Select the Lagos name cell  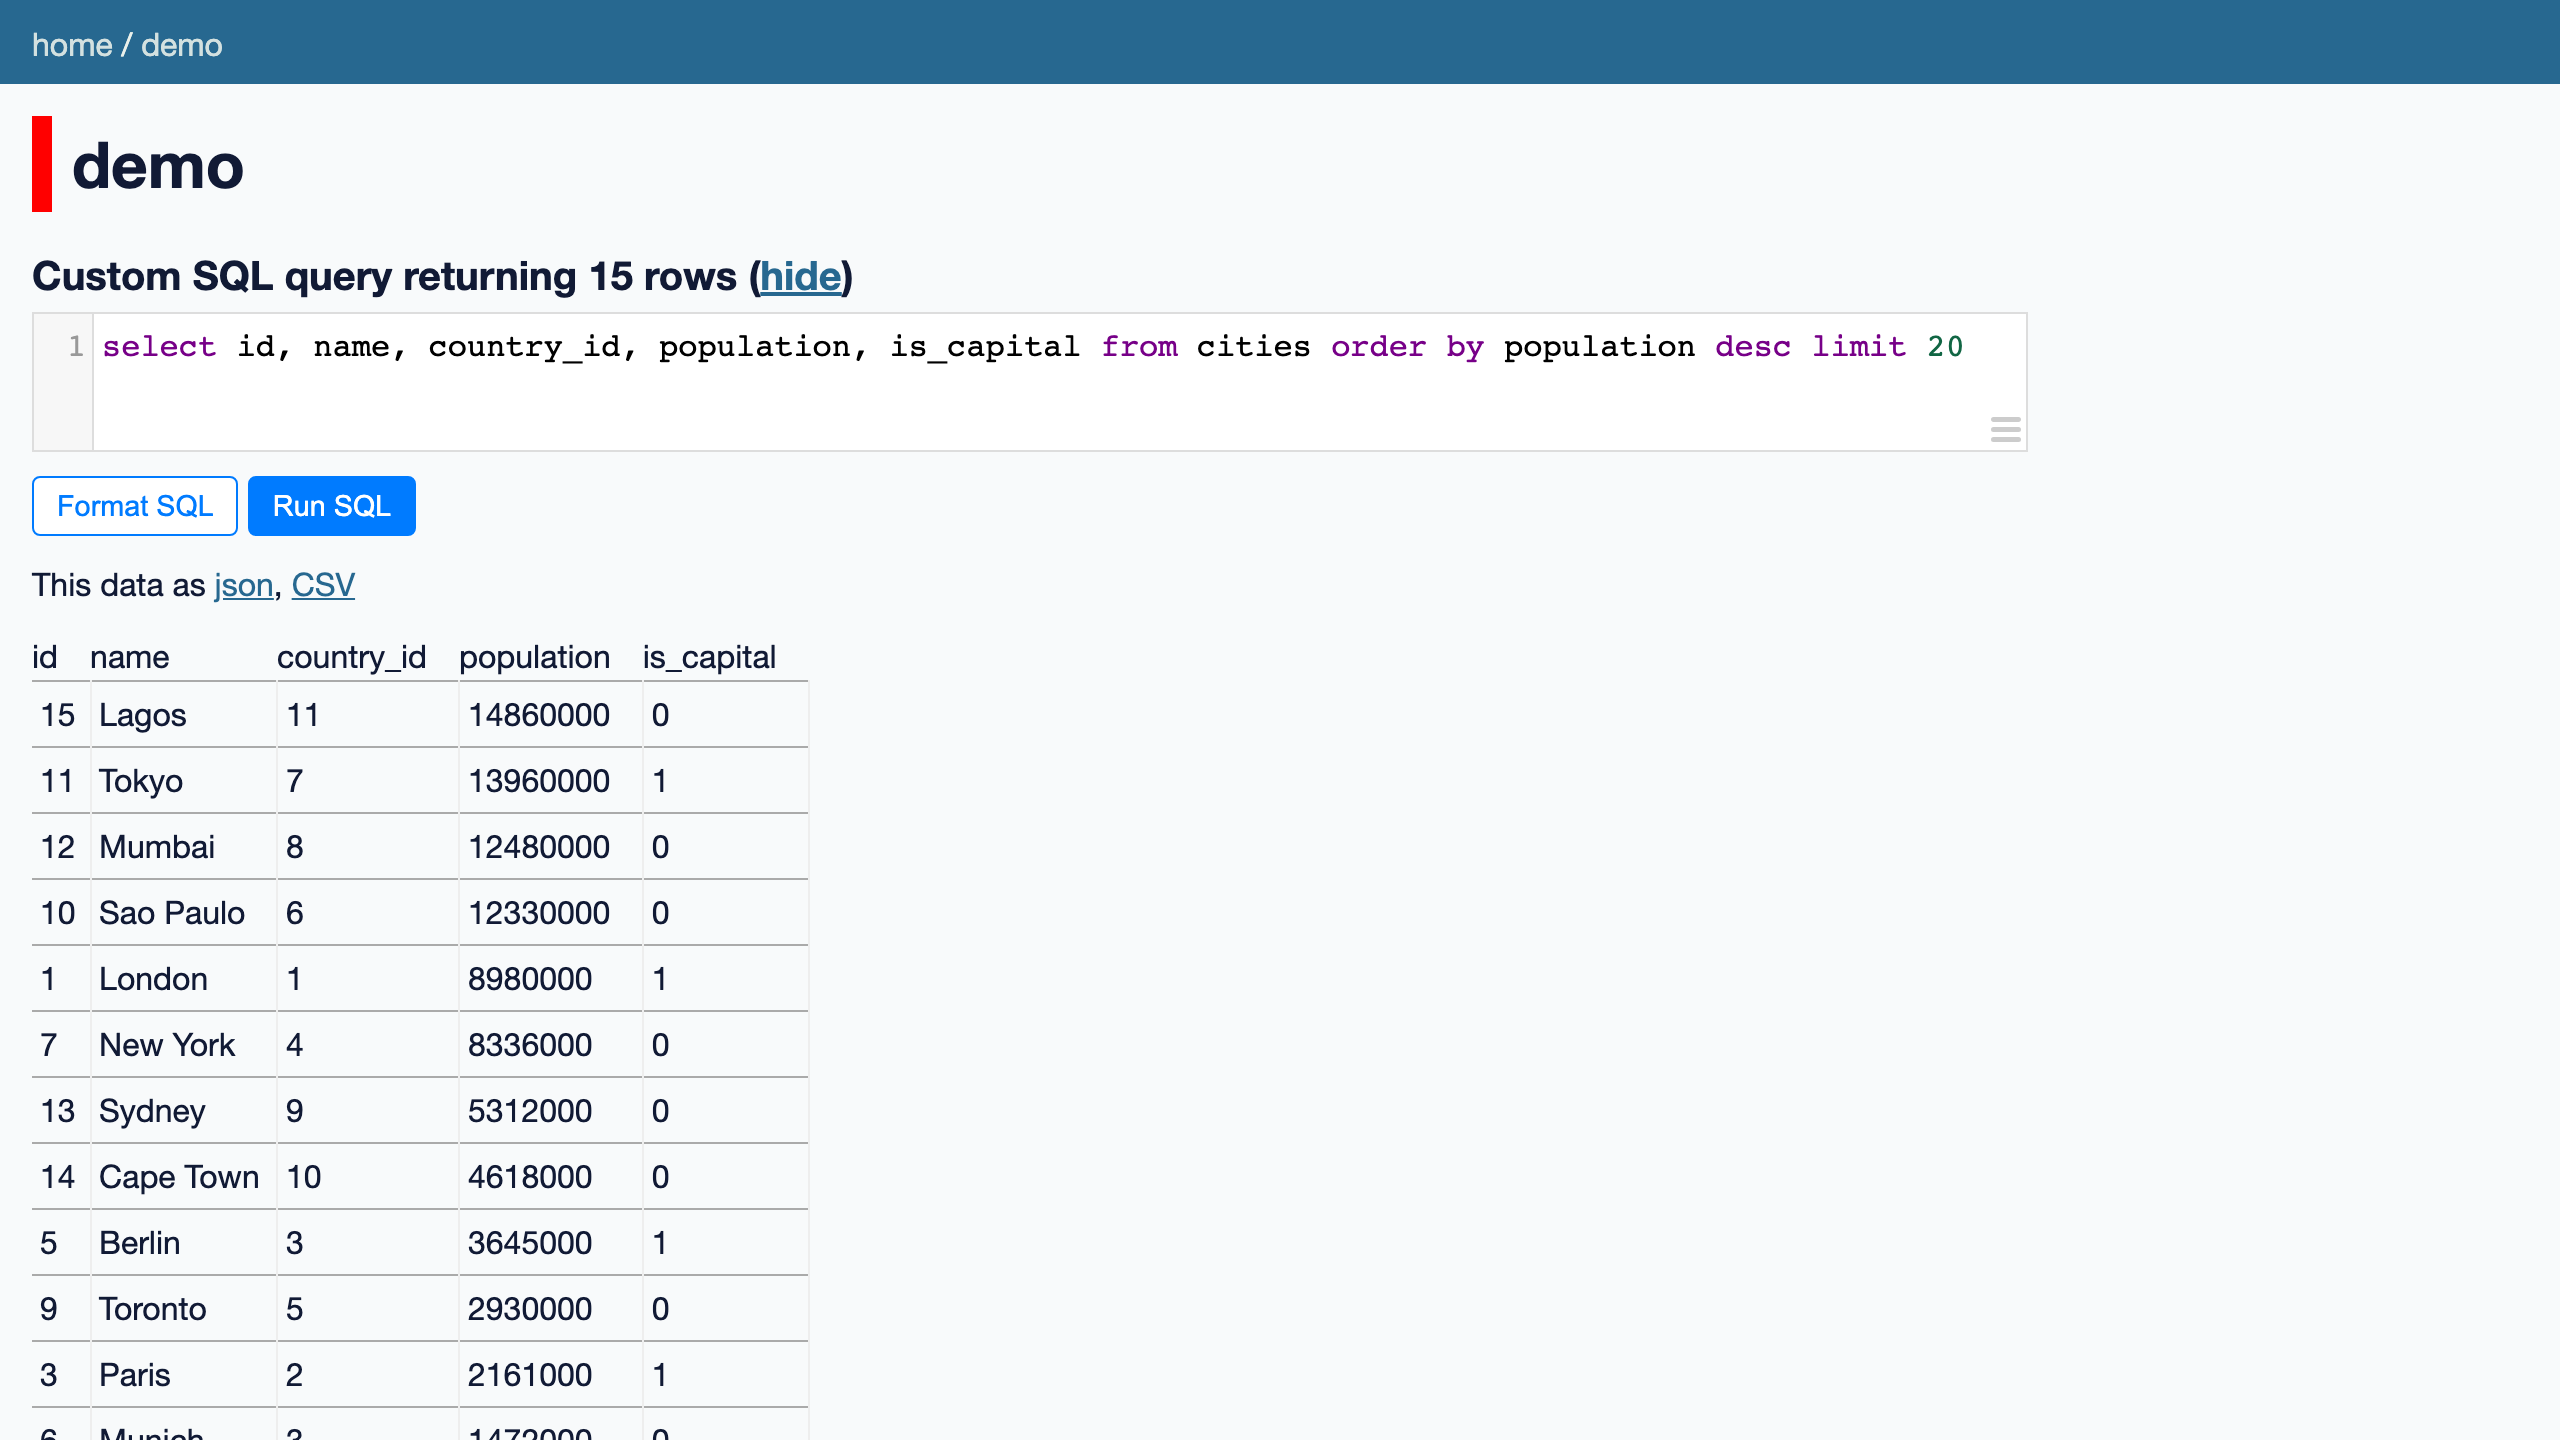tap(183, 715)
